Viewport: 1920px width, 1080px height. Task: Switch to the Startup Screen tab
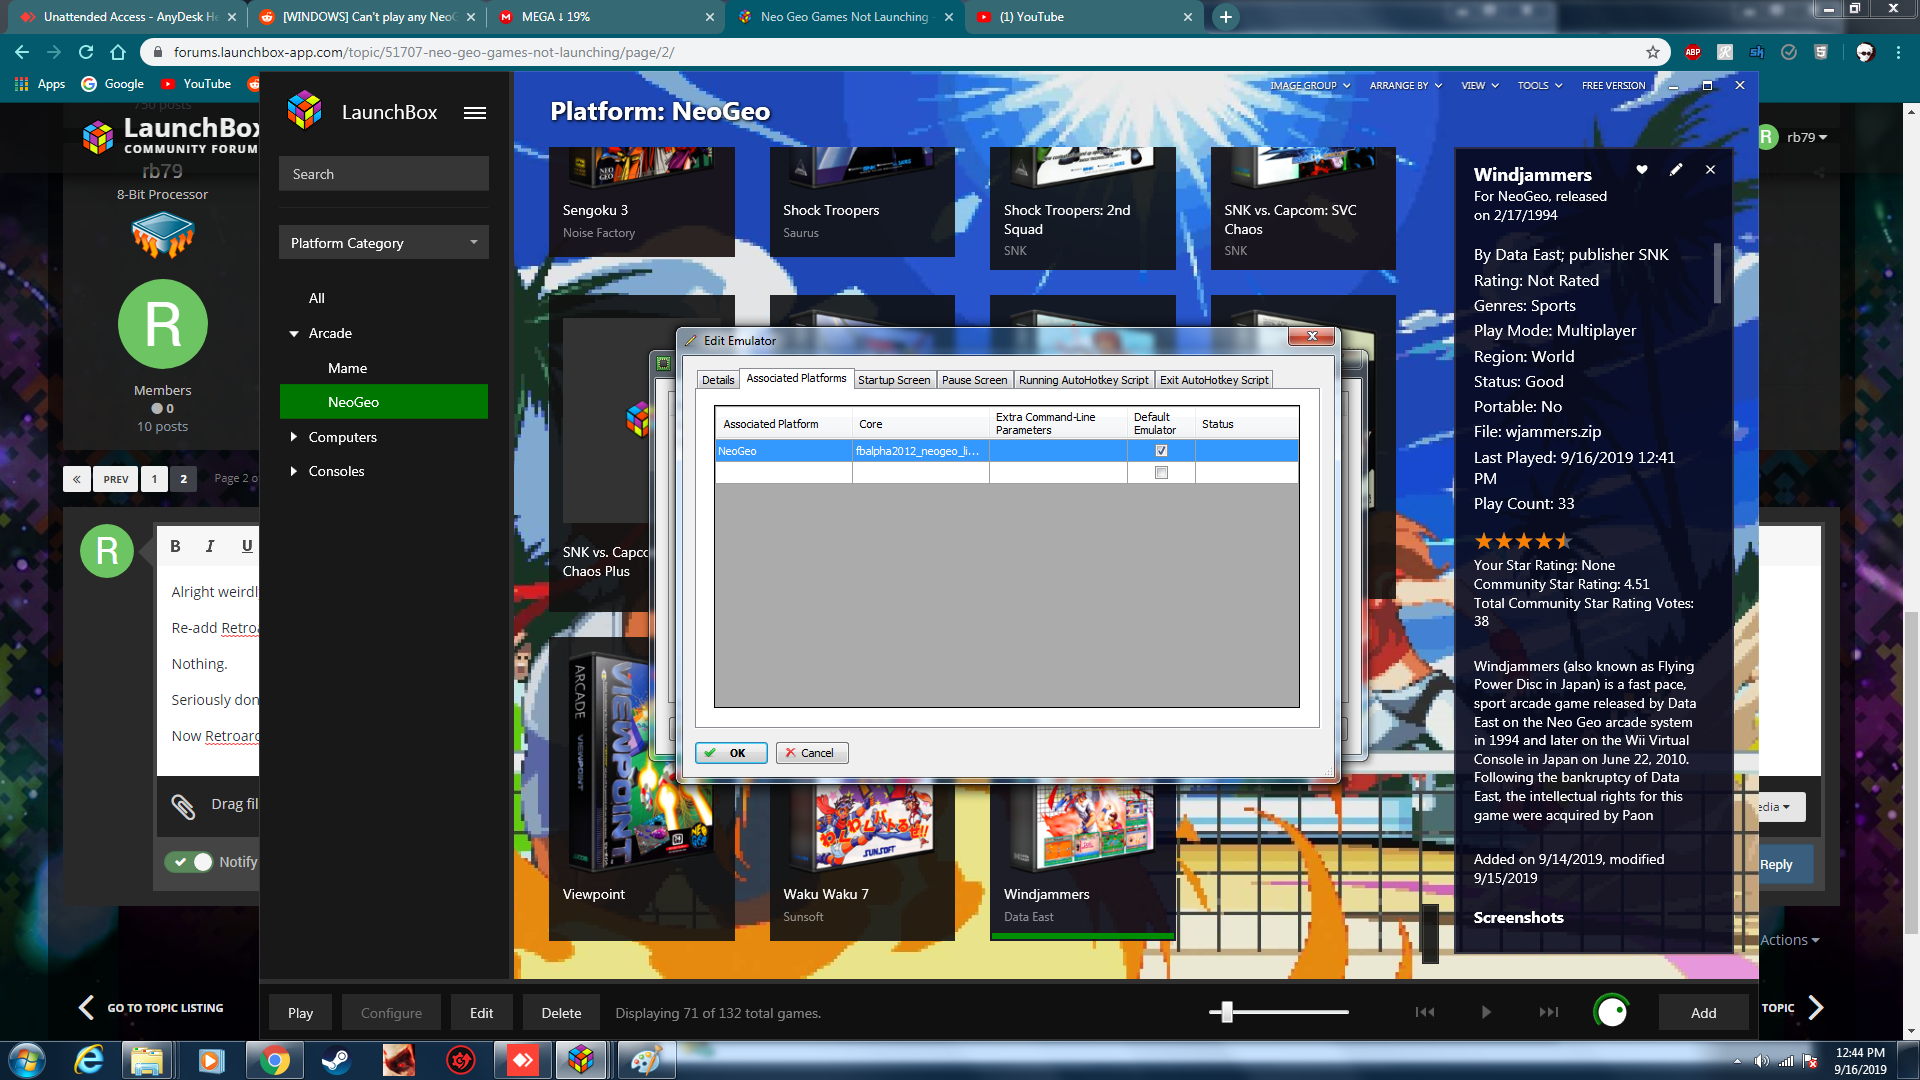pos(894,380)
